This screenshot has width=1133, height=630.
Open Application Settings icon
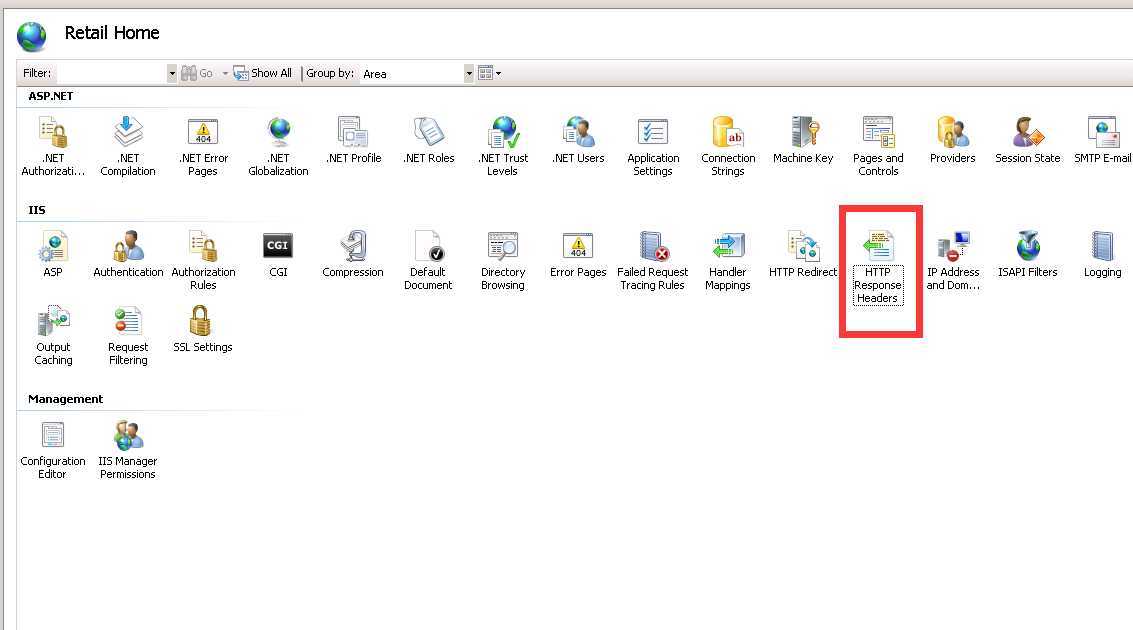pos(653,147)
